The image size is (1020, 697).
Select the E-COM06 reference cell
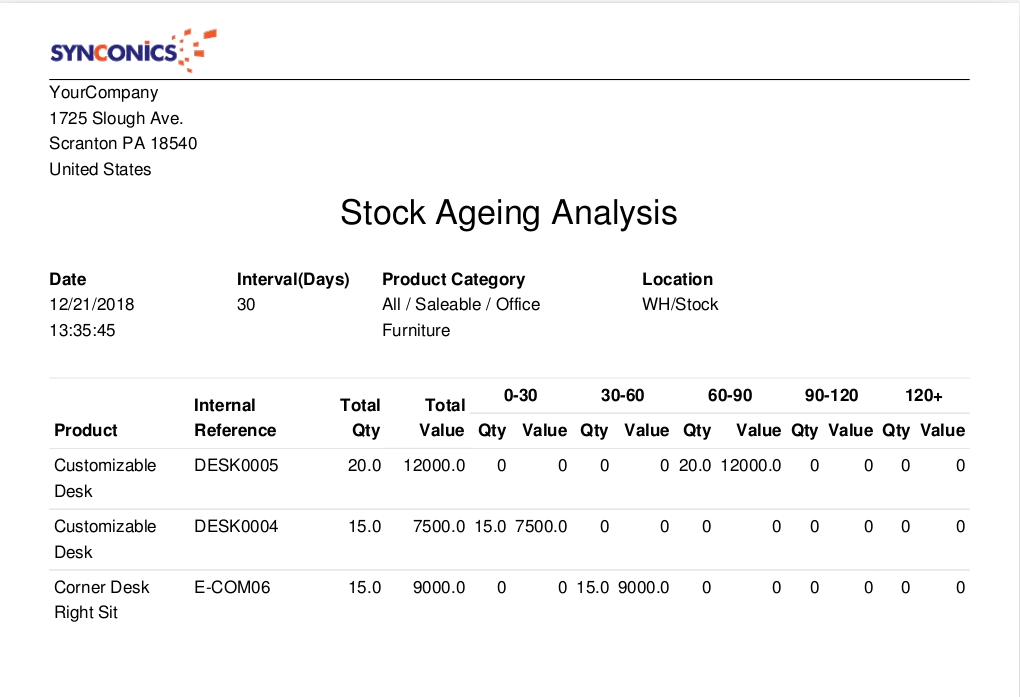[x=232, y=587]
